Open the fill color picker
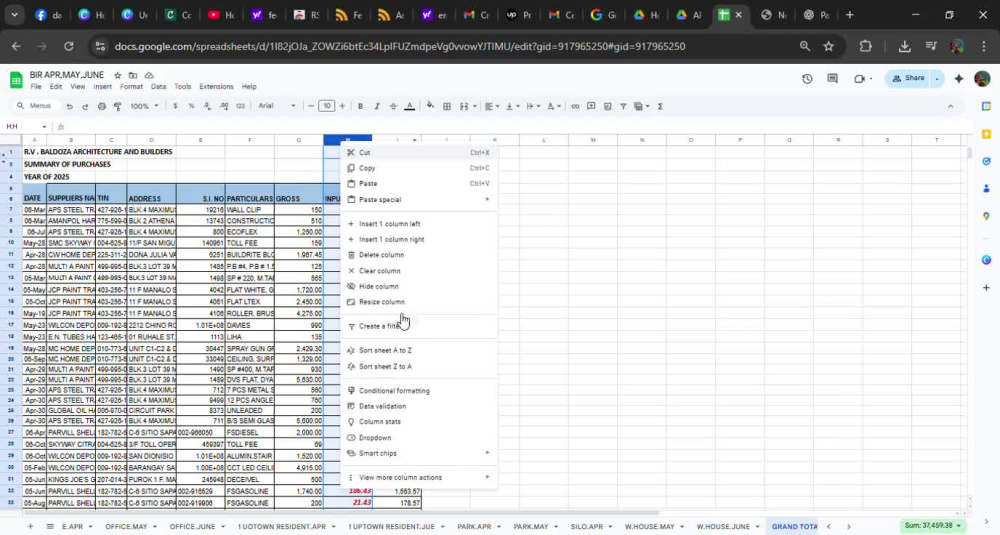The image size is (1000, 535). pos(430,106)
